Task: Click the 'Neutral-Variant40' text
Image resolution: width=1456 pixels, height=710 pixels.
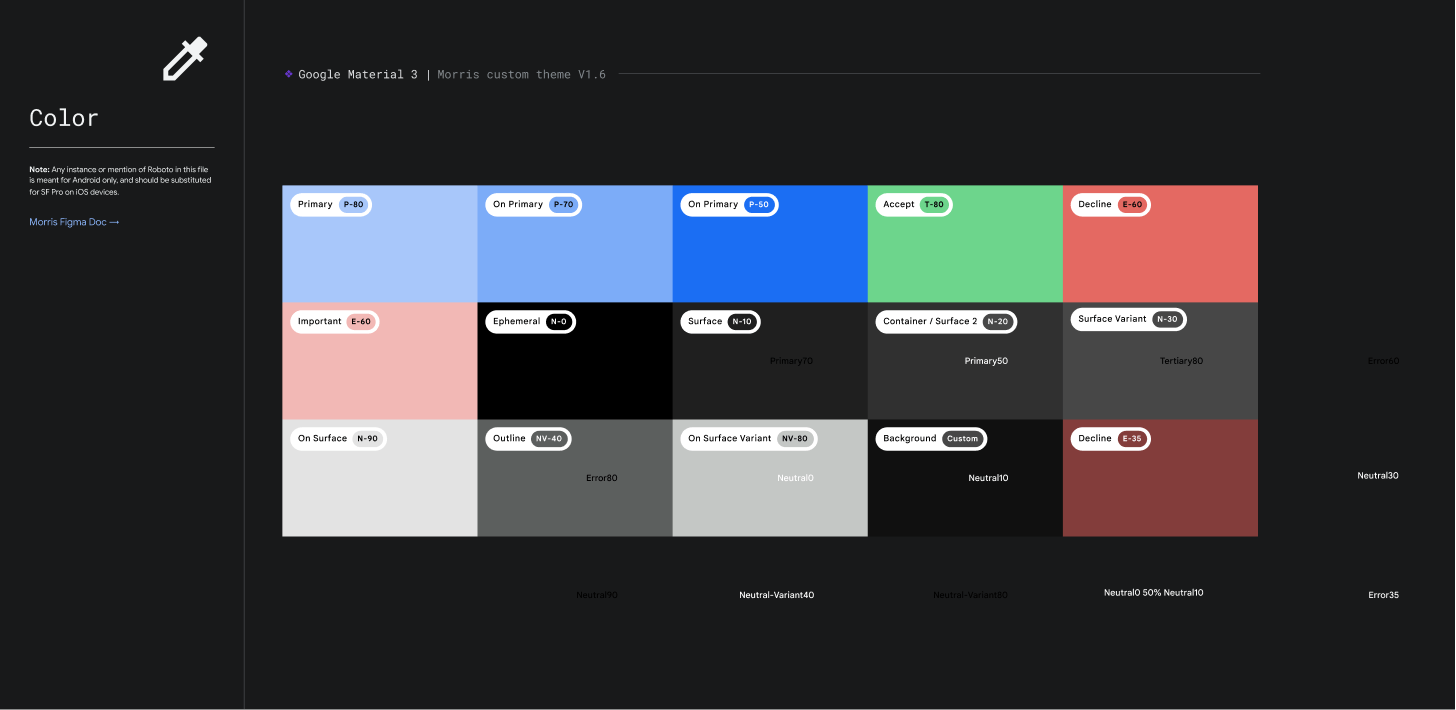Action: coord(777,595)
